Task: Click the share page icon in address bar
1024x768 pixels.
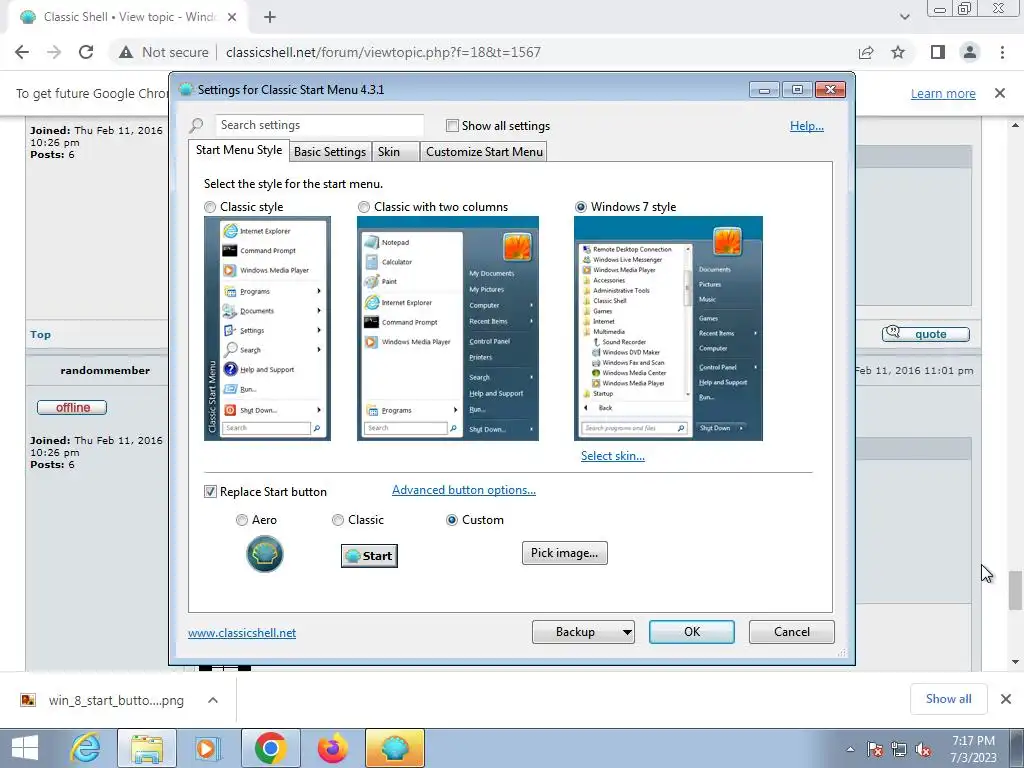Action: (866, 52)
